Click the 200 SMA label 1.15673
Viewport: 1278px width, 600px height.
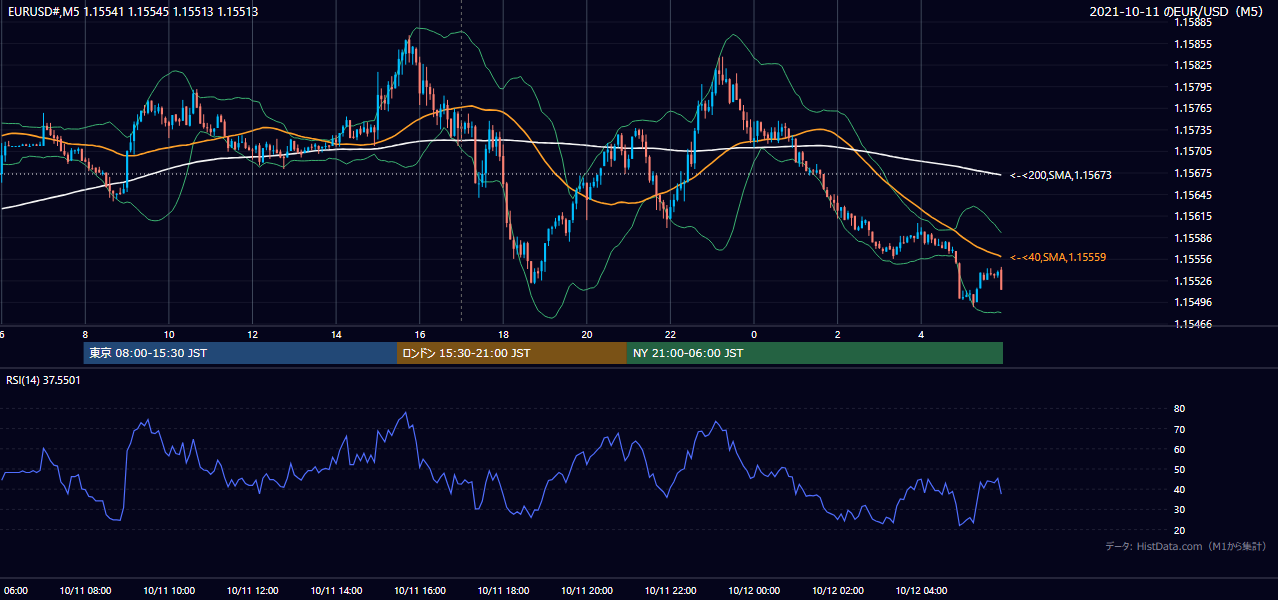[1061, 175]
